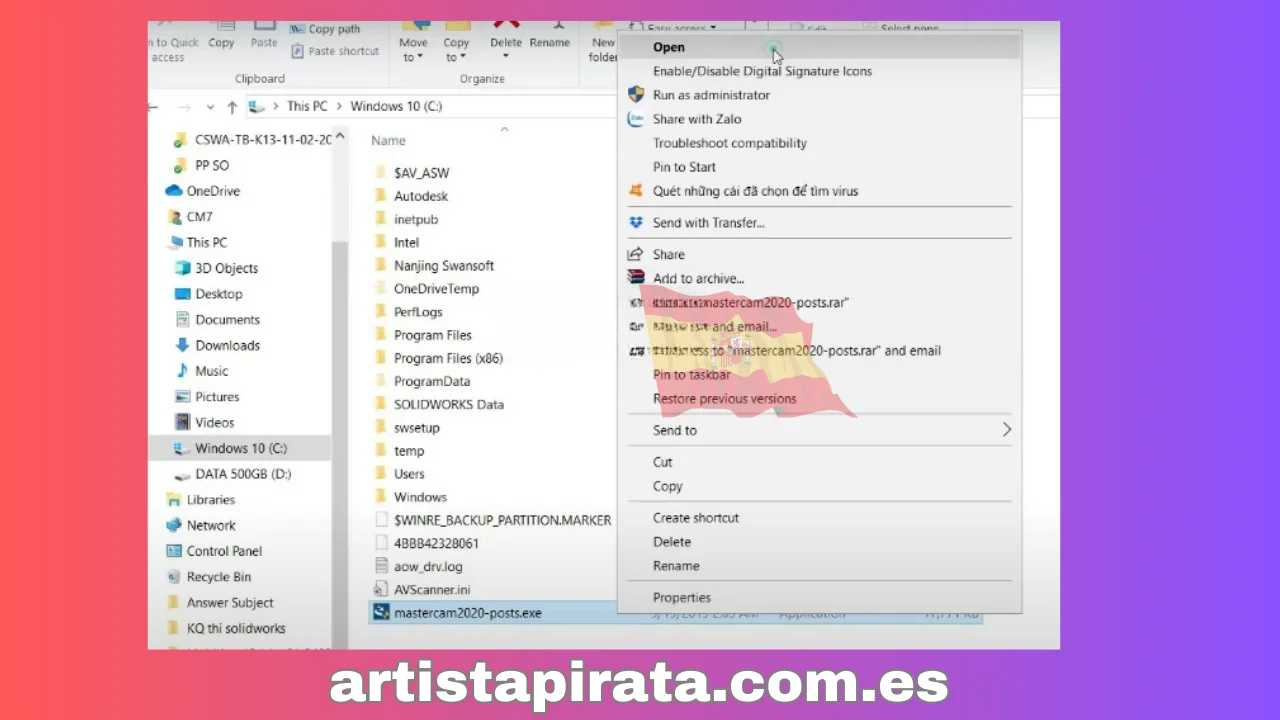Click the Documents icon in sidebar
Screen dimensions: 1280x720
[183, 320]
